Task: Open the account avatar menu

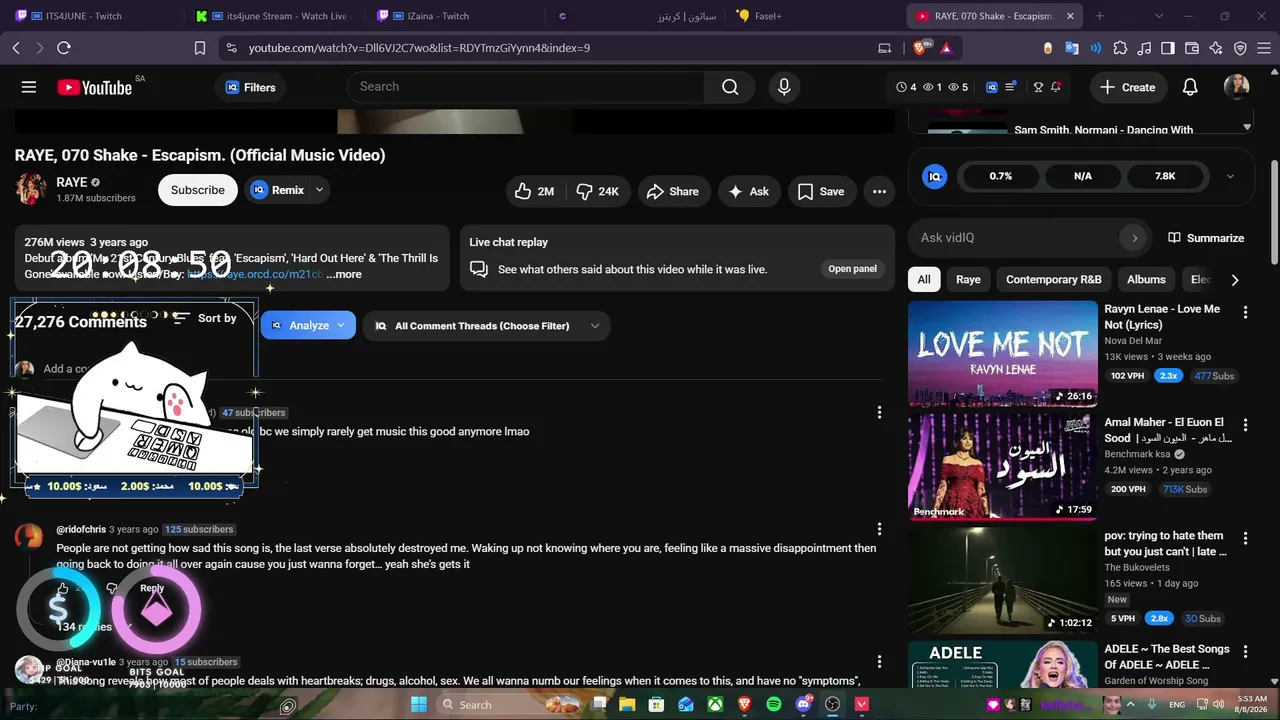Action: coord(1237,87)
